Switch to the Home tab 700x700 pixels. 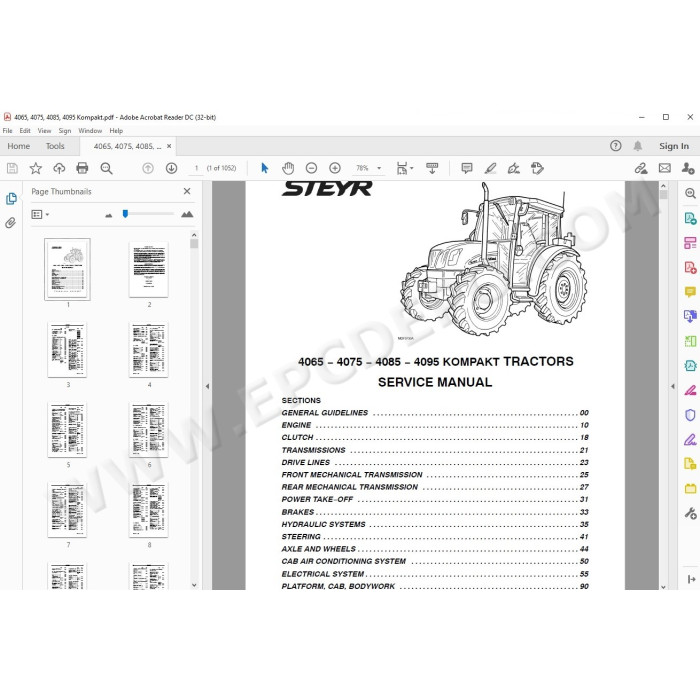(x=19, y=146)
